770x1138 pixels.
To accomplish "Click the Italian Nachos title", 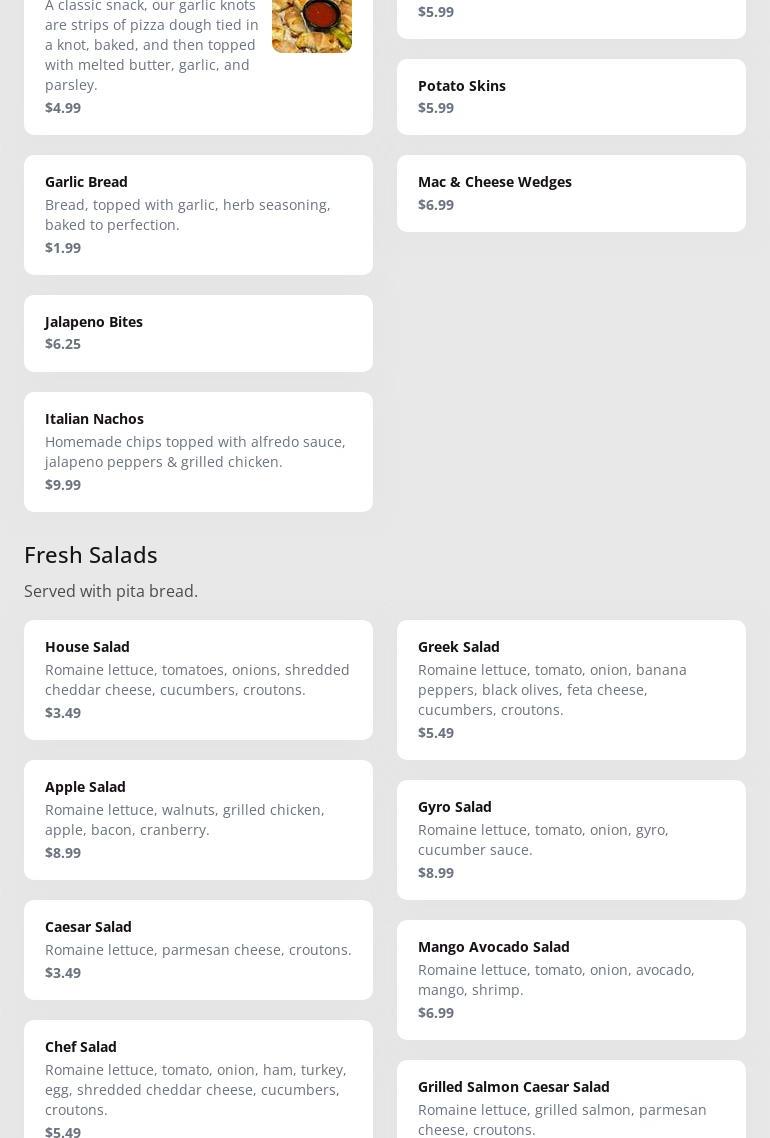I will click(94, 419).
